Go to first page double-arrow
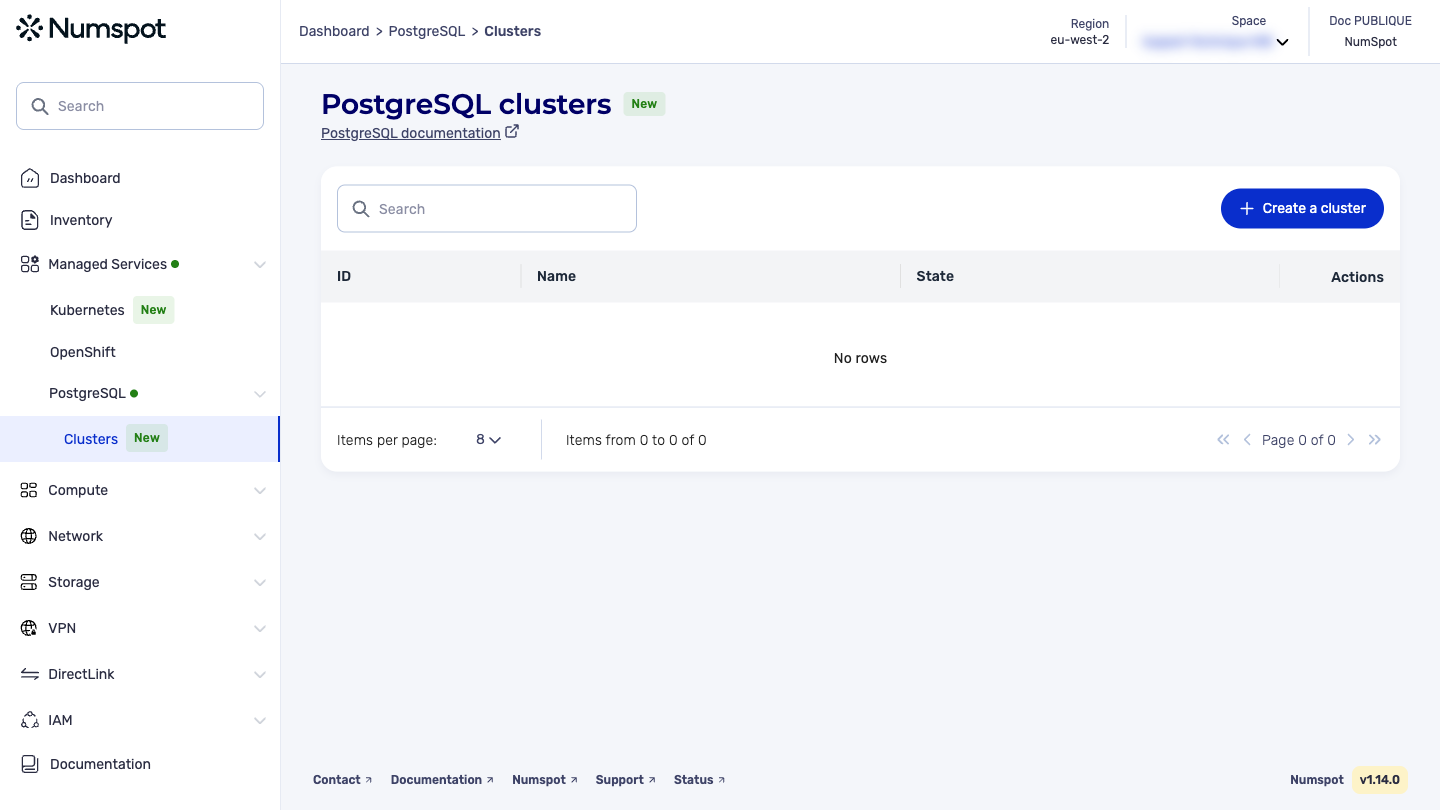 [1223, 440]
